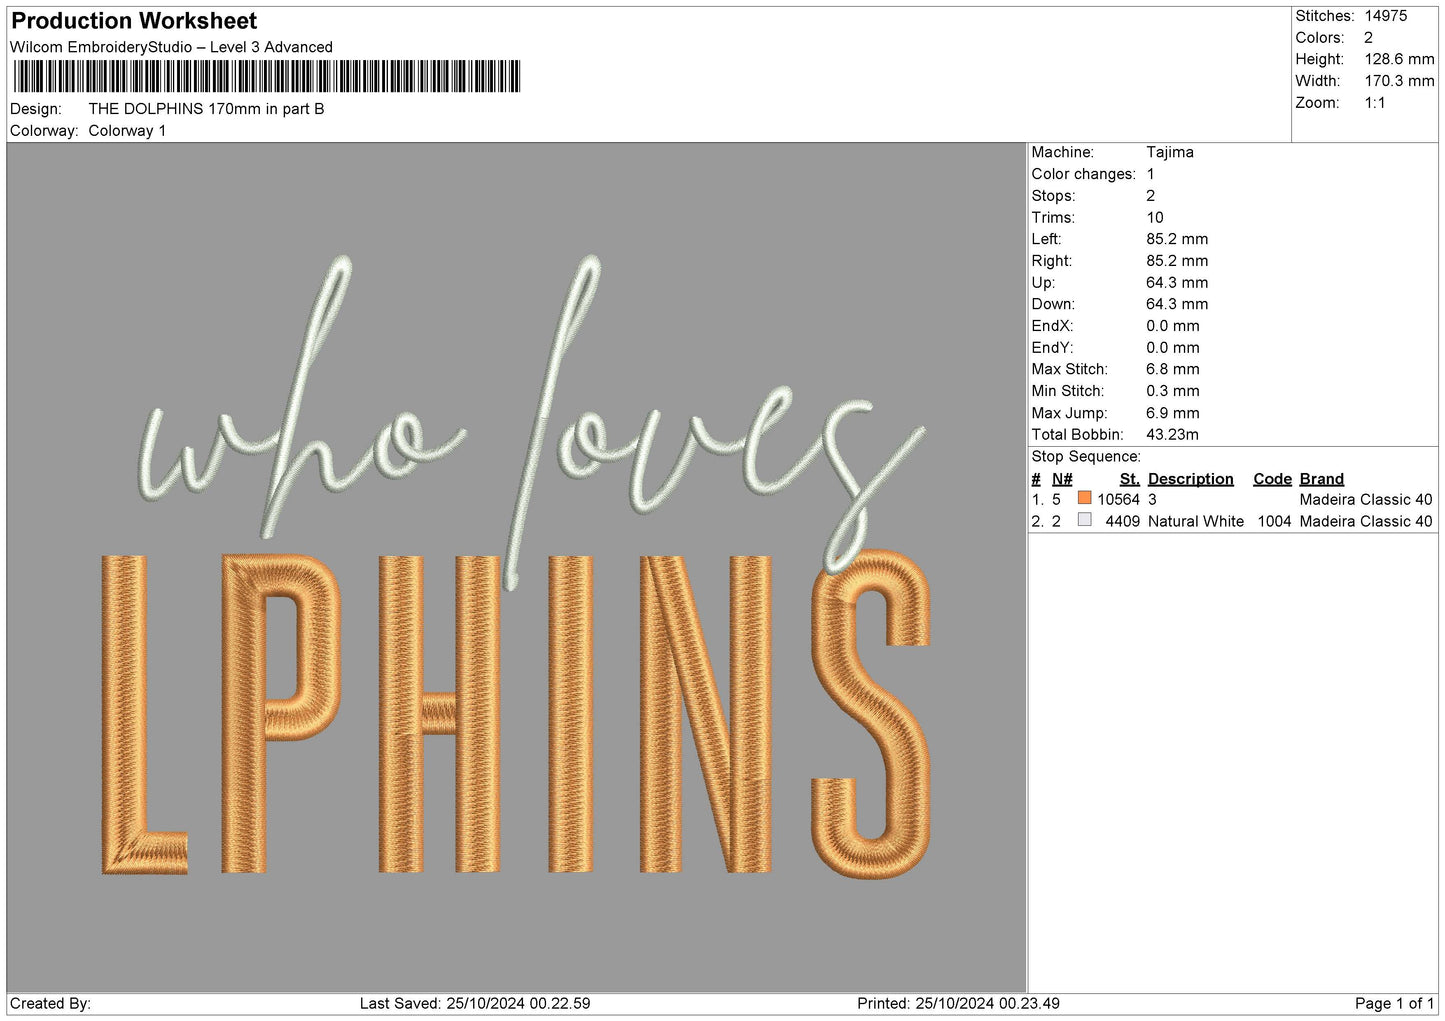Image resolution: width=1445 pixels, height=1021 pixels.
Task: Click design name 'THE DOLPHINS 170mm in part B'
Action: 206,109
